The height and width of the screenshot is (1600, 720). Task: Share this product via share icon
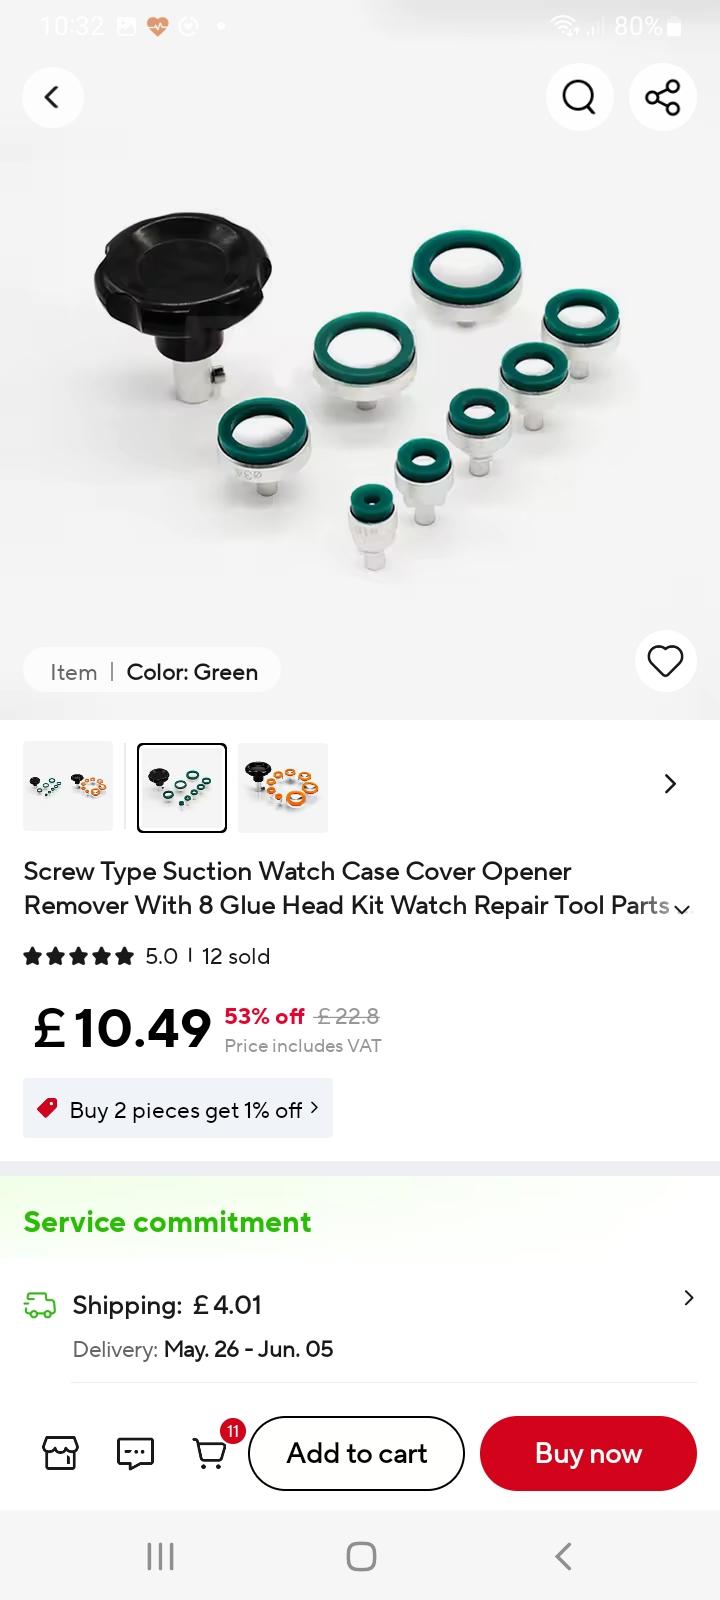click(662, 97)
